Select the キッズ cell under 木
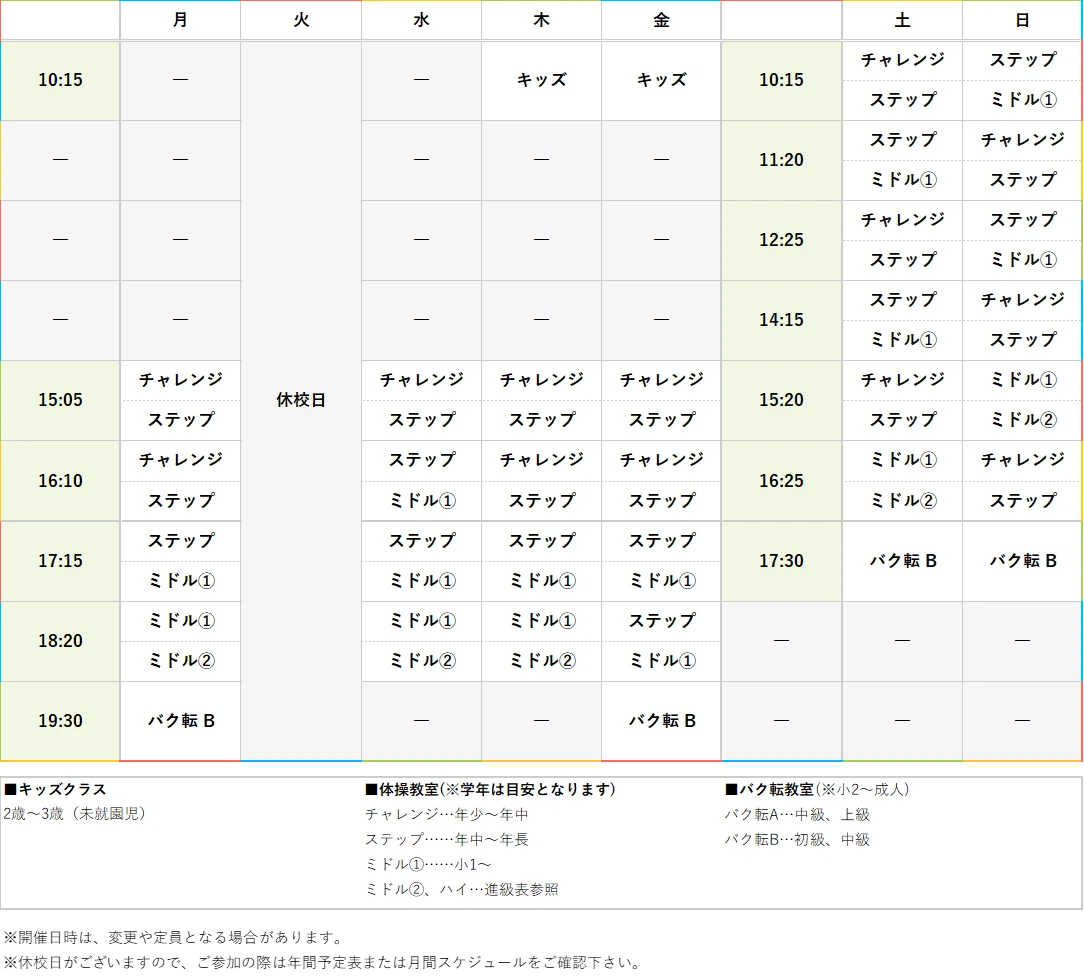The height and width of the screenshot is (977, 1084). 540,80
